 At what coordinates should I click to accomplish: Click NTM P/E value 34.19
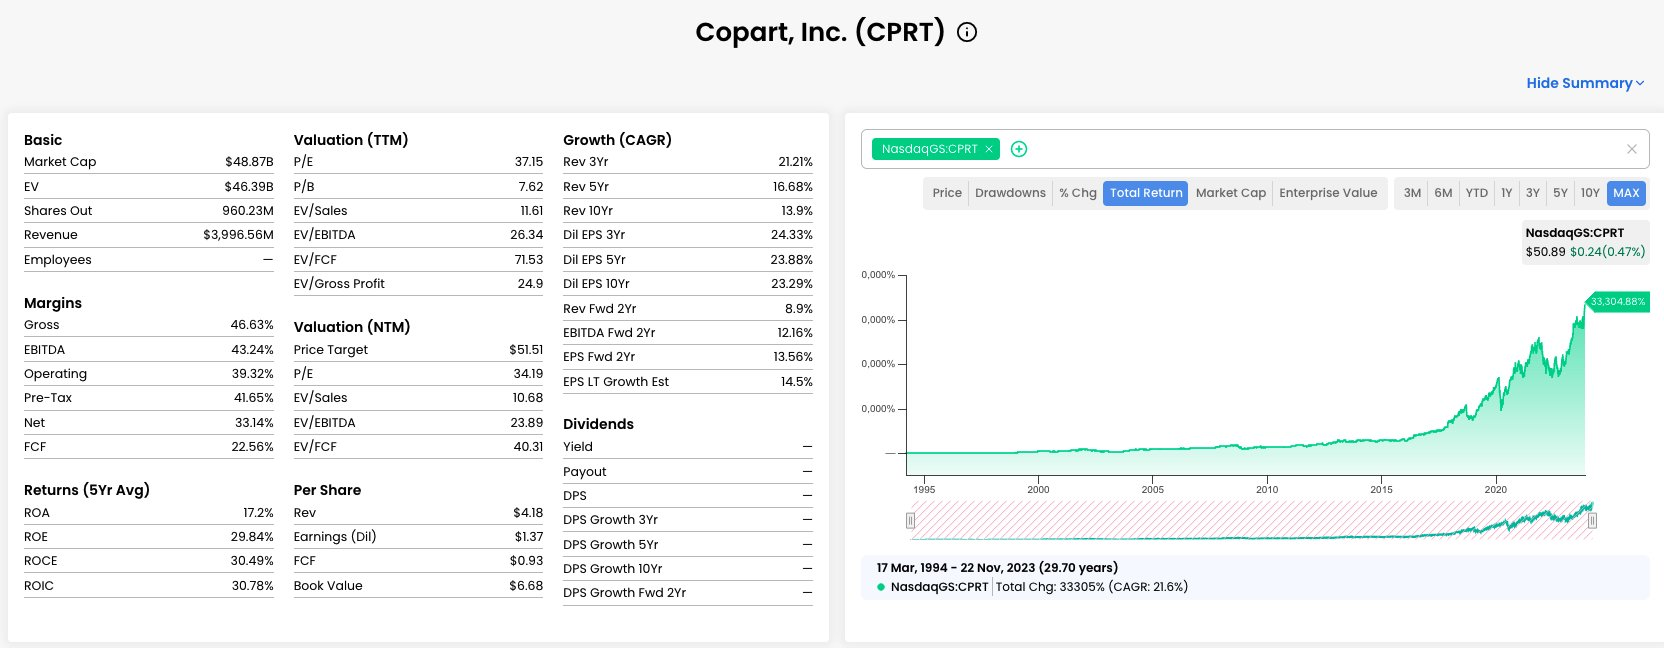click(x=528, y=374)
